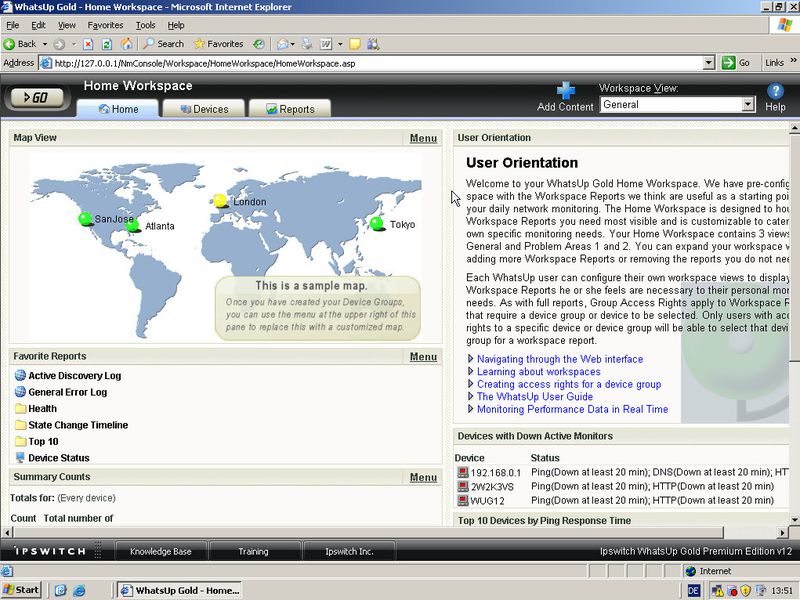Click the WhatsUp Gold GO menu button
This screenshot has height=600, width=800.
(x=37, y=97)
